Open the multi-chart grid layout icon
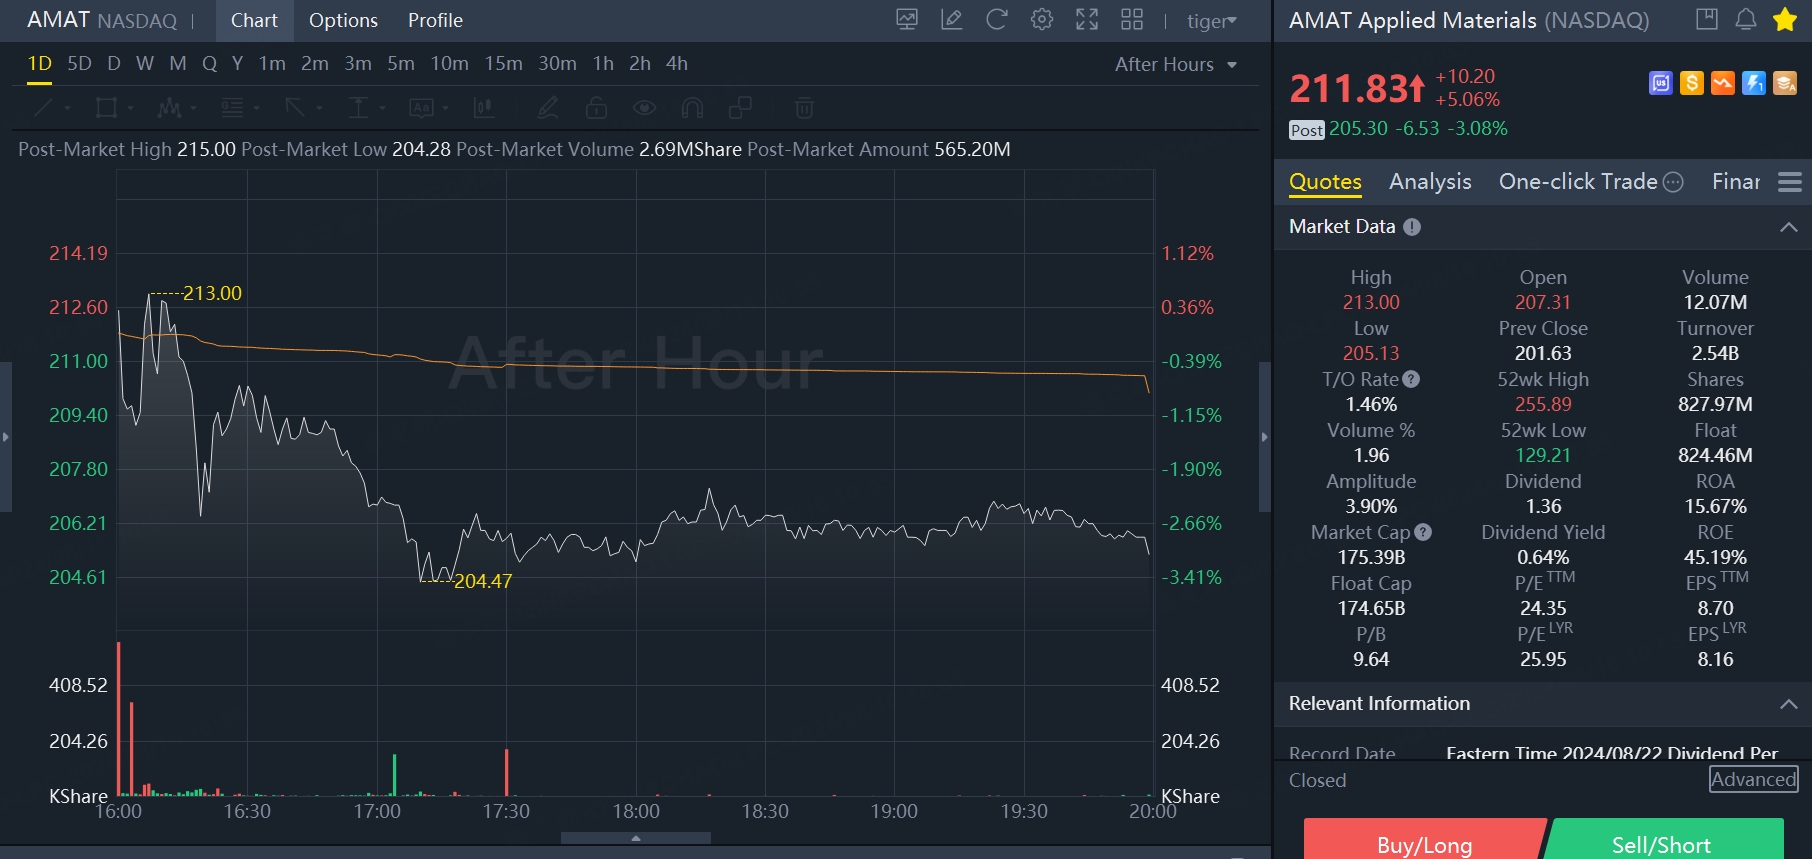Screen dimensions: 1812x859 (x=1132, y=20)
